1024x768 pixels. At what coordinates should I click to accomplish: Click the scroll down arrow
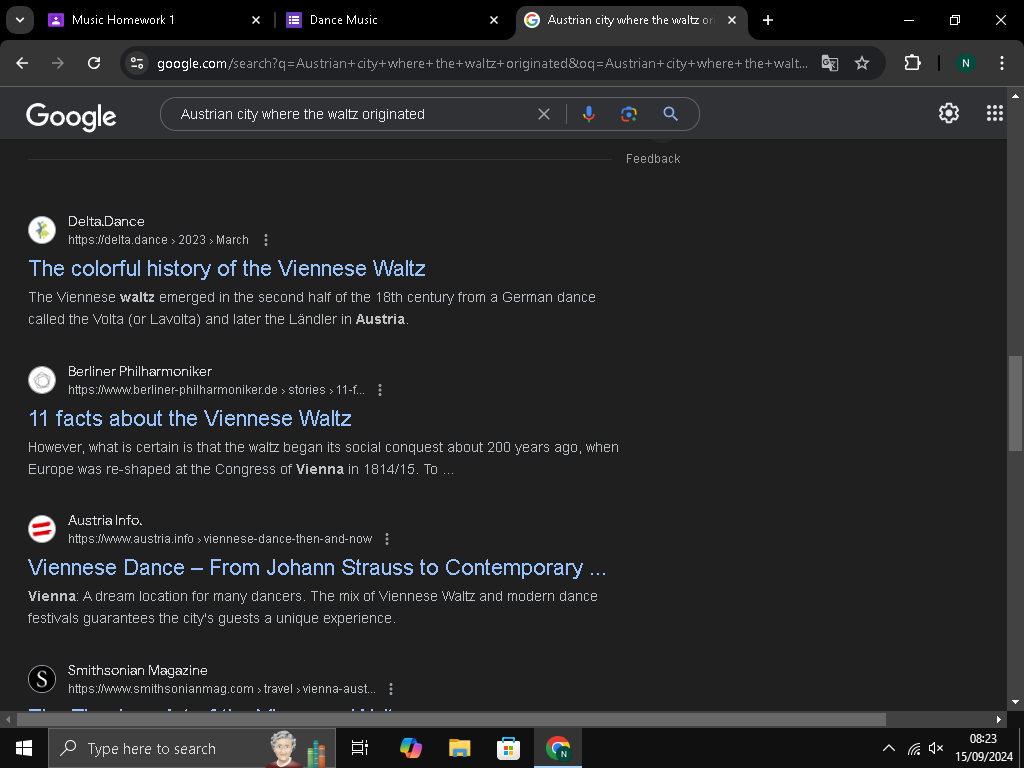(1015, 702)
